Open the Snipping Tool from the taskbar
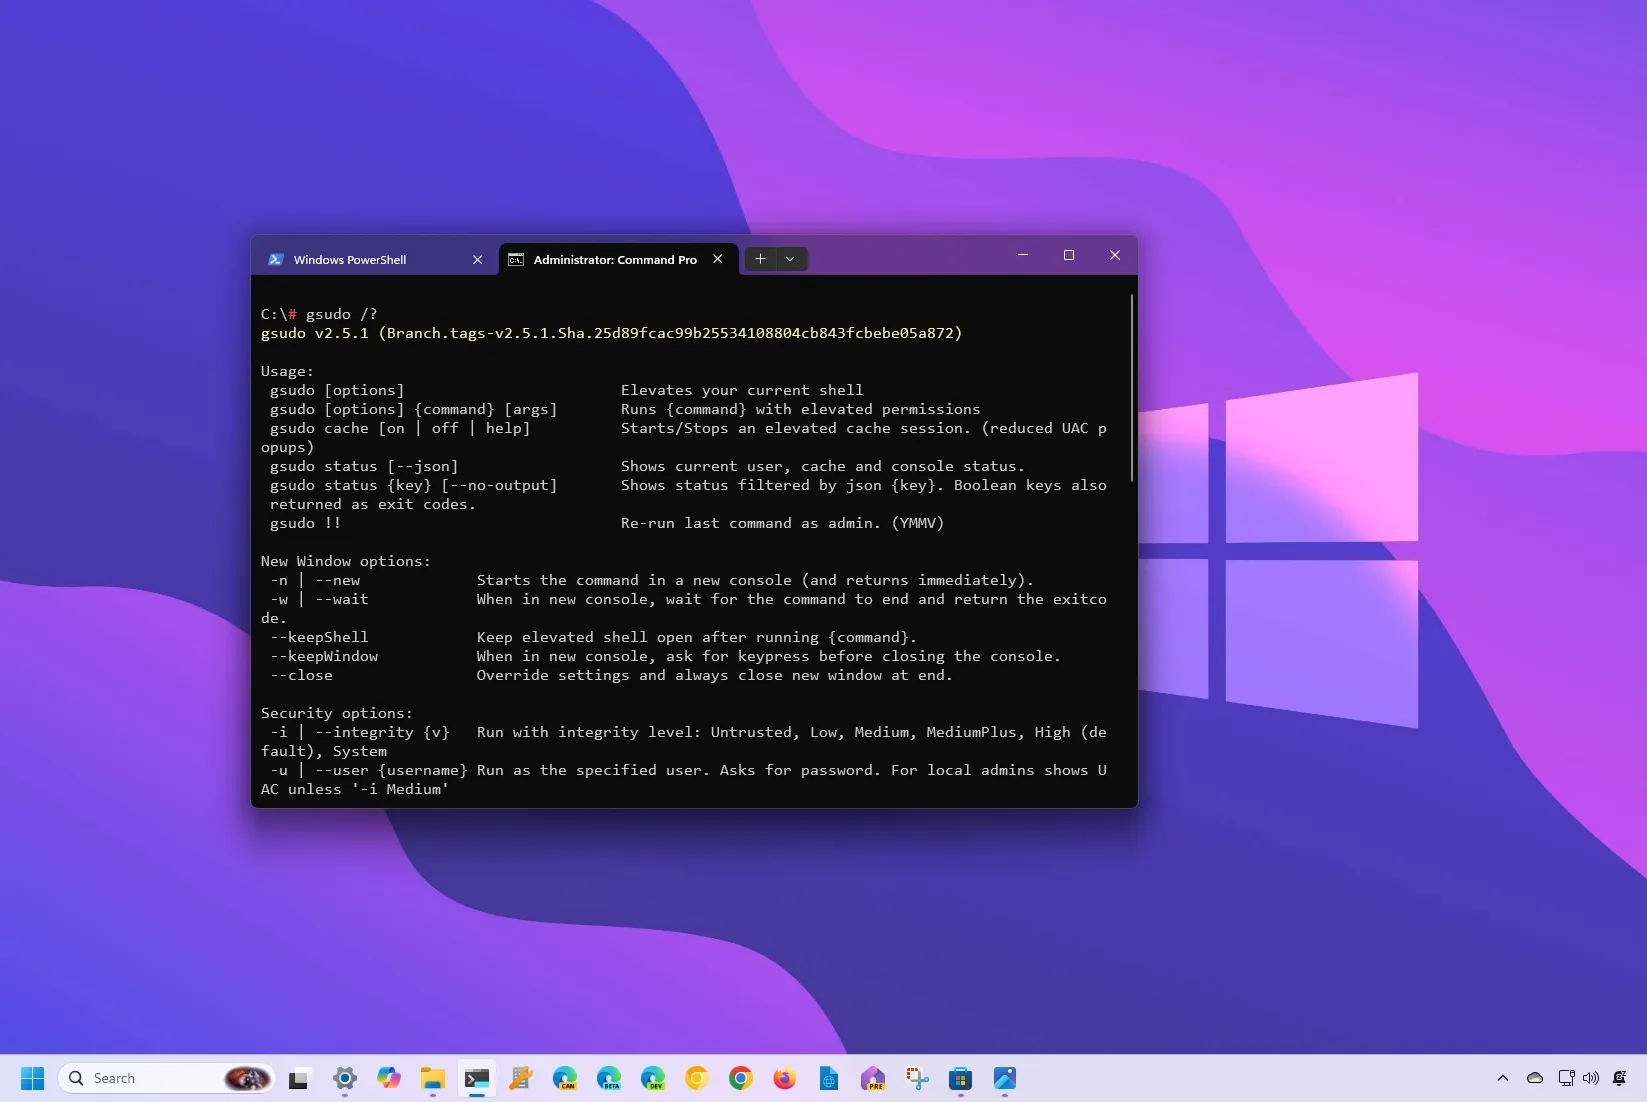 coord(916,1079)
